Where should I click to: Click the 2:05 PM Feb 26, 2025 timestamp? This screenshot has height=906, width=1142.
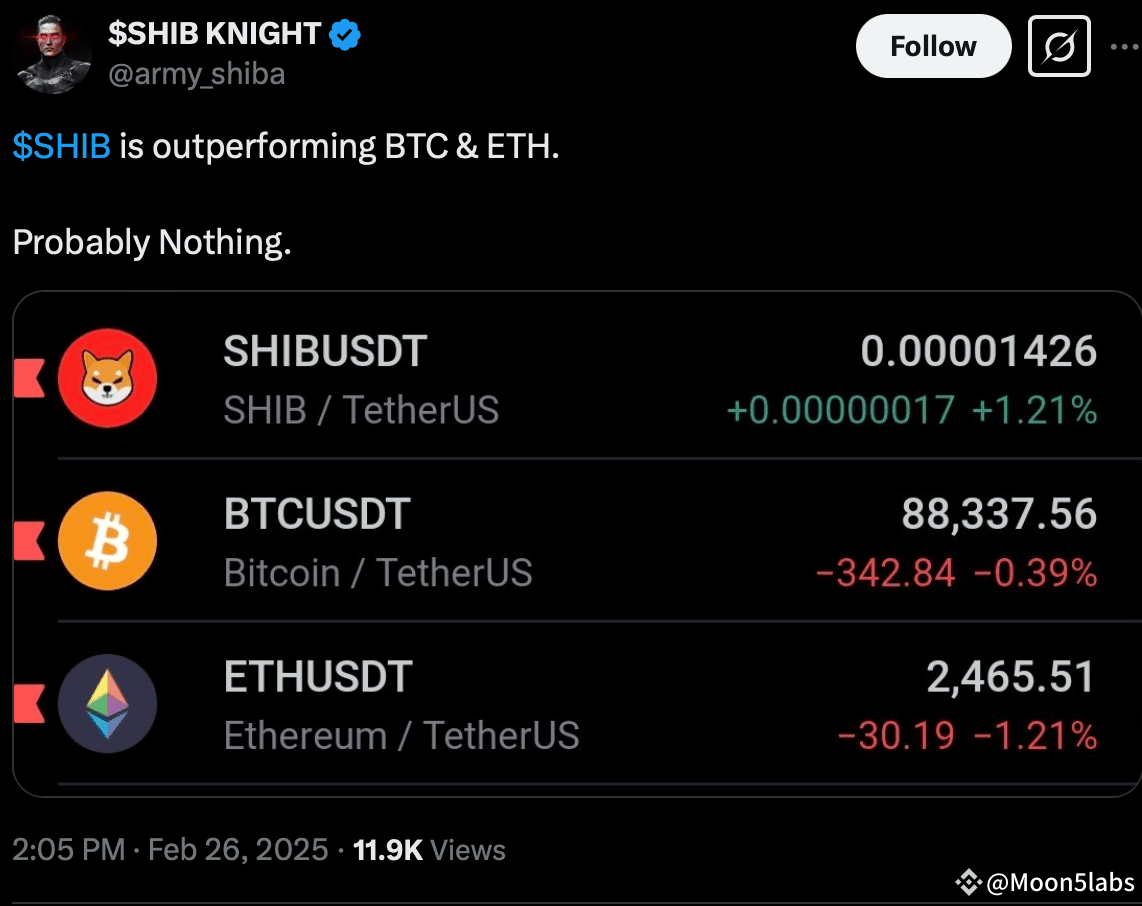point(170,850)
